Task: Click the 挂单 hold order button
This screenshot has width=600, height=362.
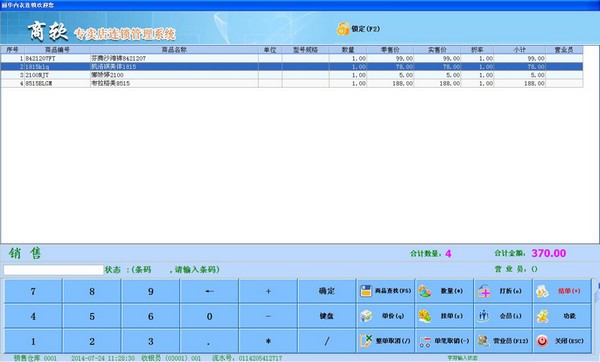Action: pyautogui.click(x=444, y=316)
